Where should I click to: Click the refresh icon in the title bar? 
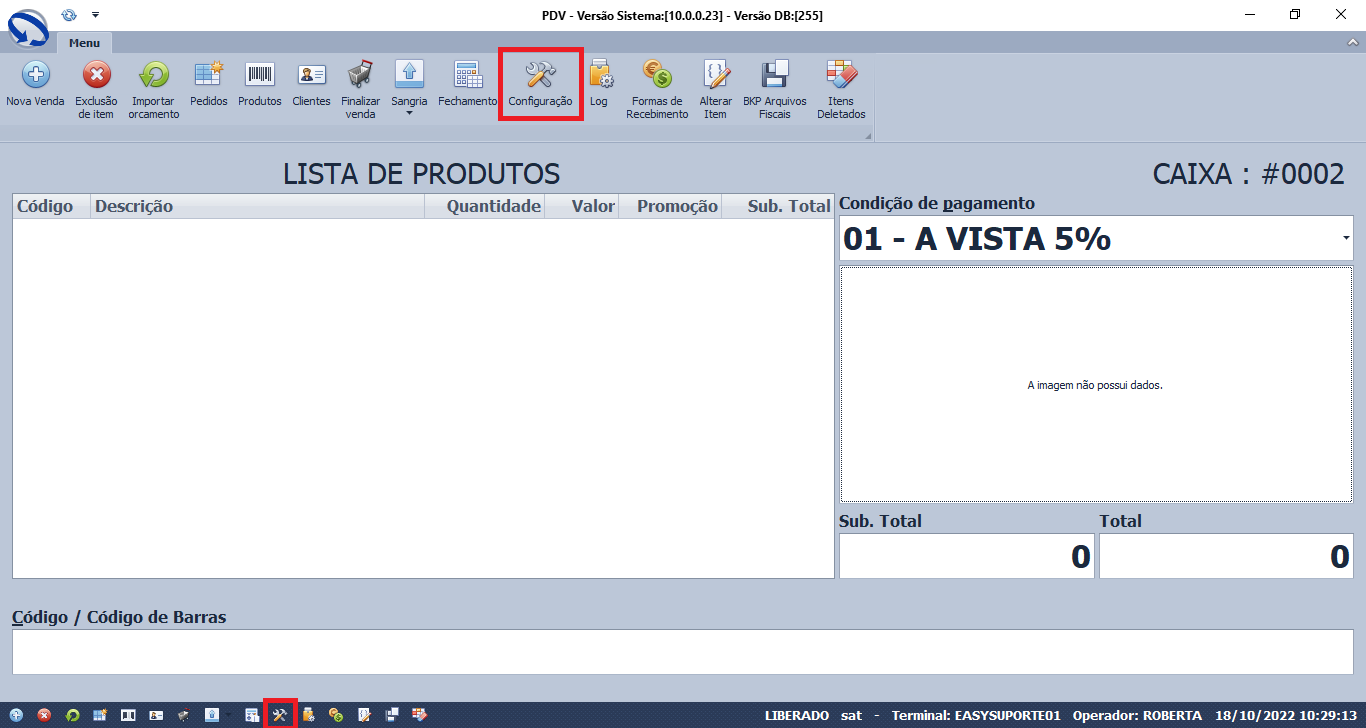pyautogui.click(x=69, y=14)
